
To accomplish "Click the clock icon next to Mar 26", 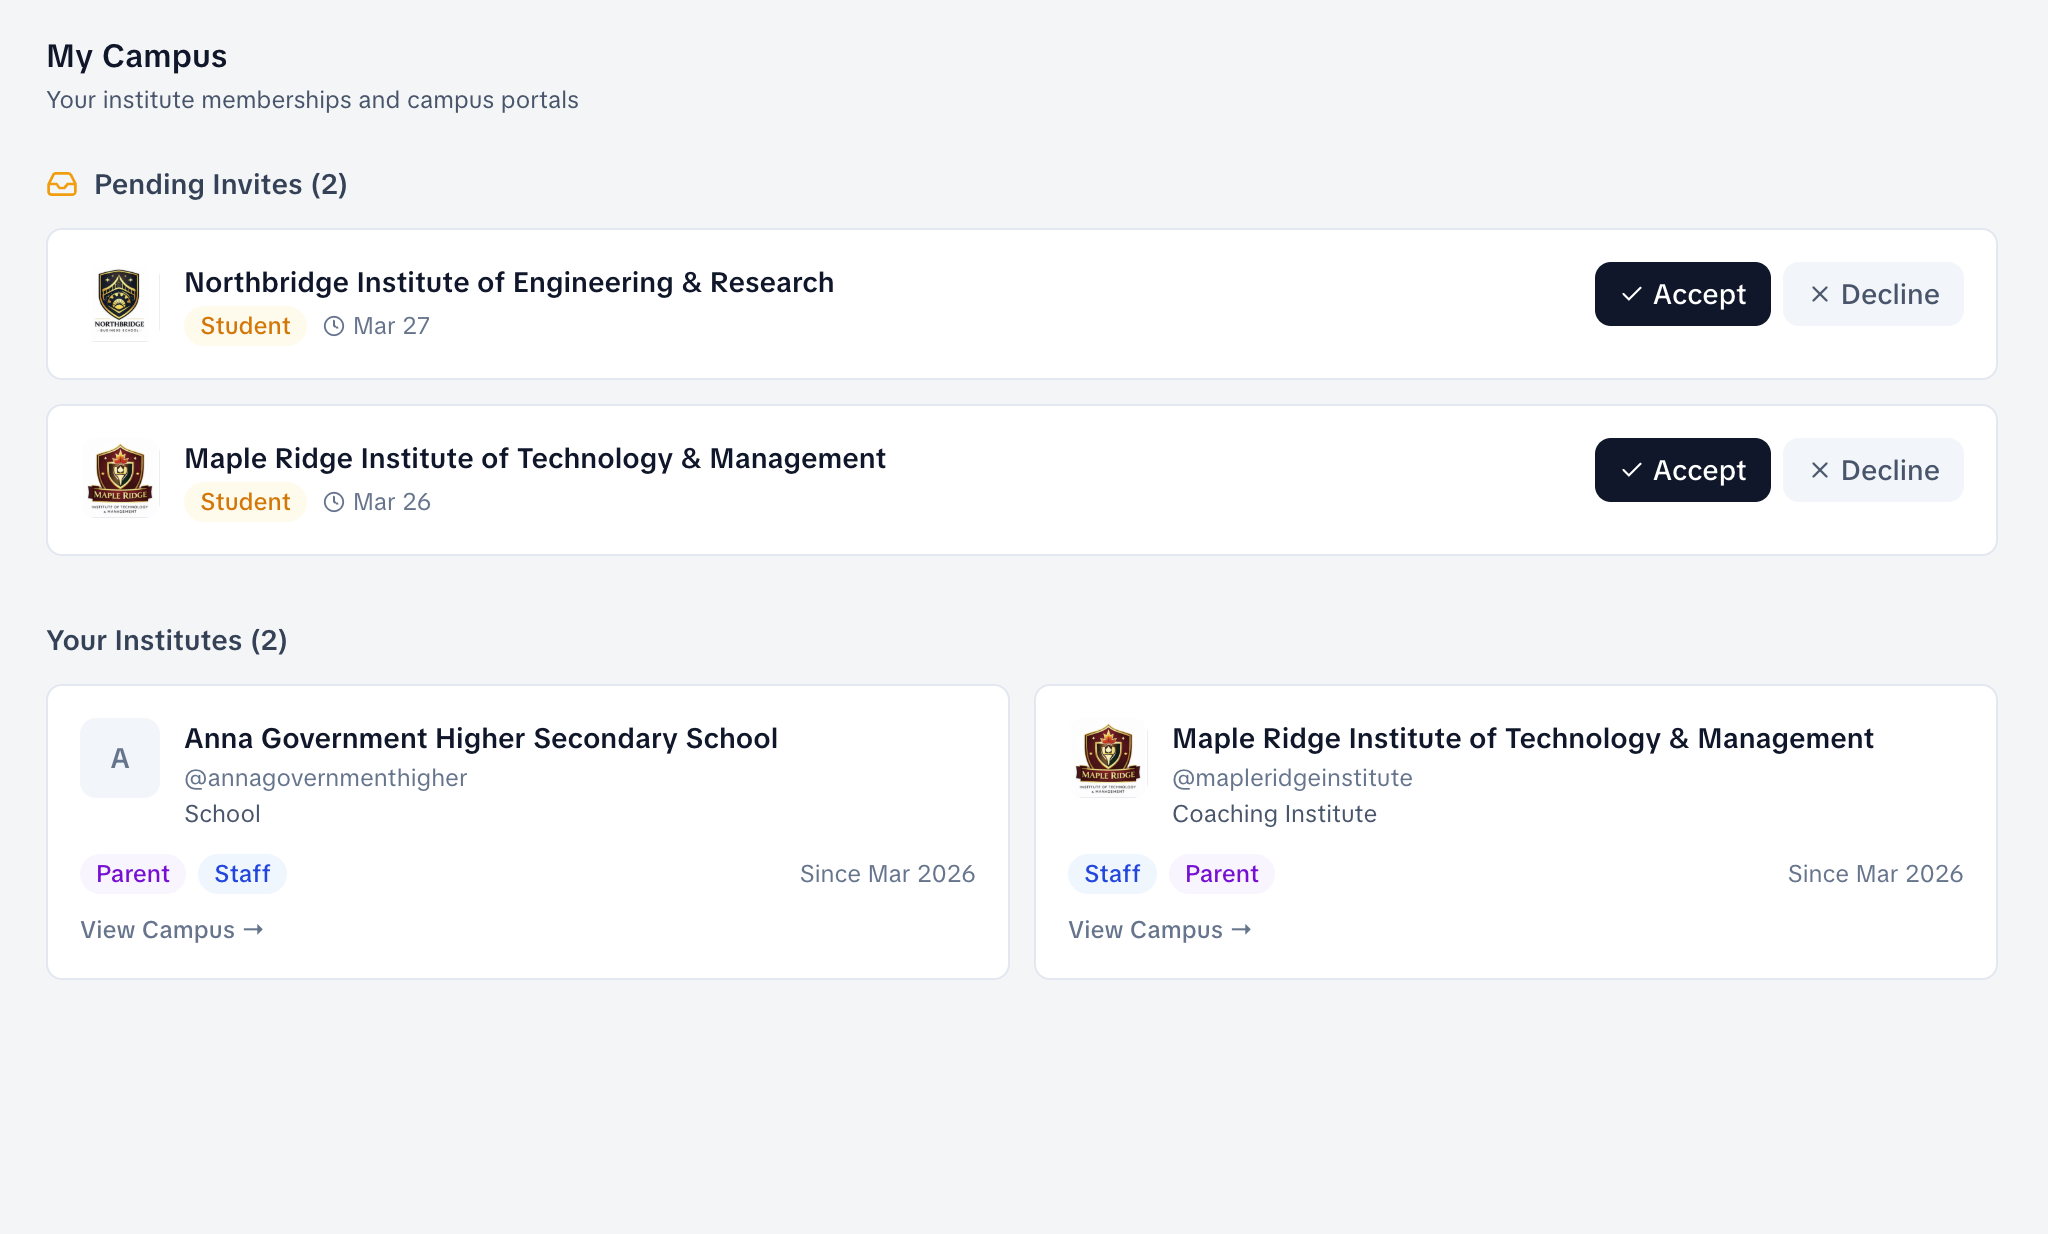I will (x=333, y=502).
